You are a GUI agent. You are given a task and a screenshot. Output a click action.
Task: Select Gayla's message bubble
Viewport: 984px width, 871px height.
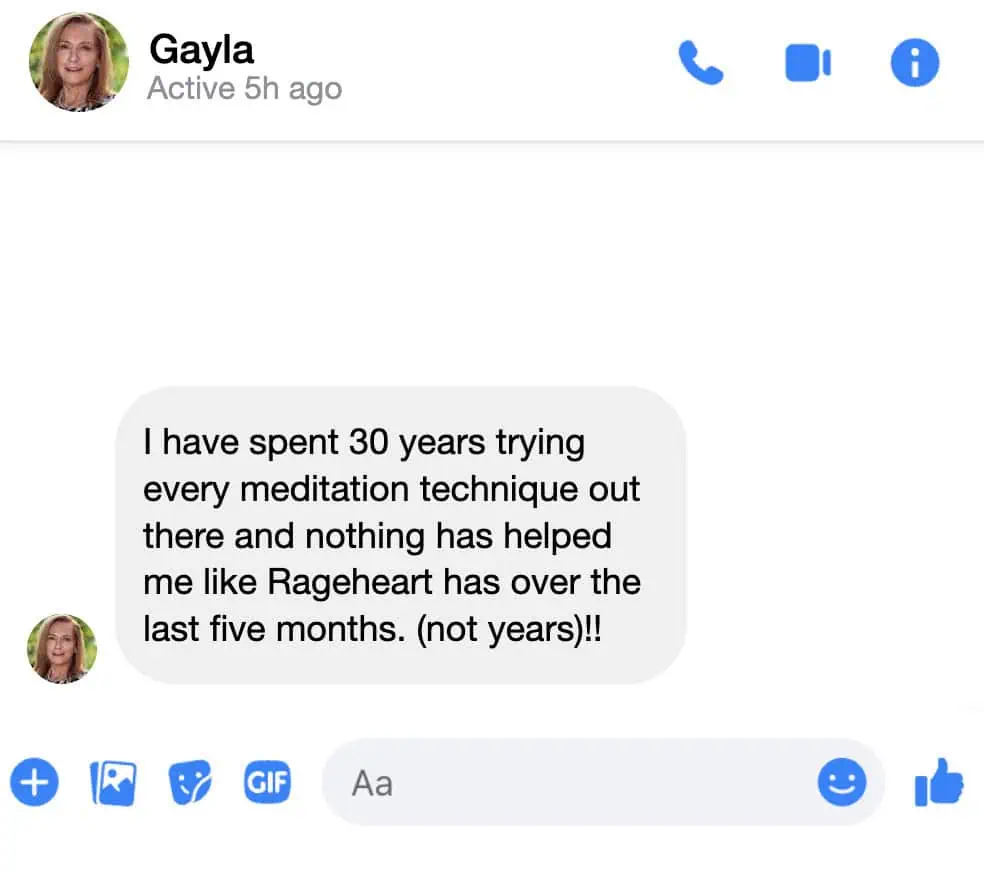pyautogui.click(x=401, y=535)
